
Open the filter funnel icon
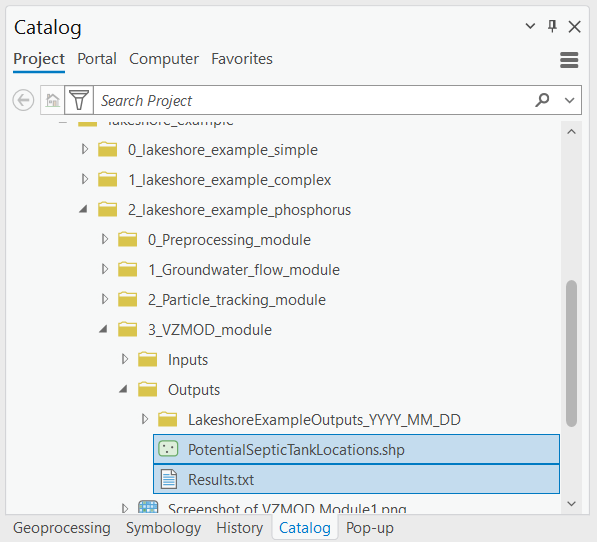tap(79, 100)
